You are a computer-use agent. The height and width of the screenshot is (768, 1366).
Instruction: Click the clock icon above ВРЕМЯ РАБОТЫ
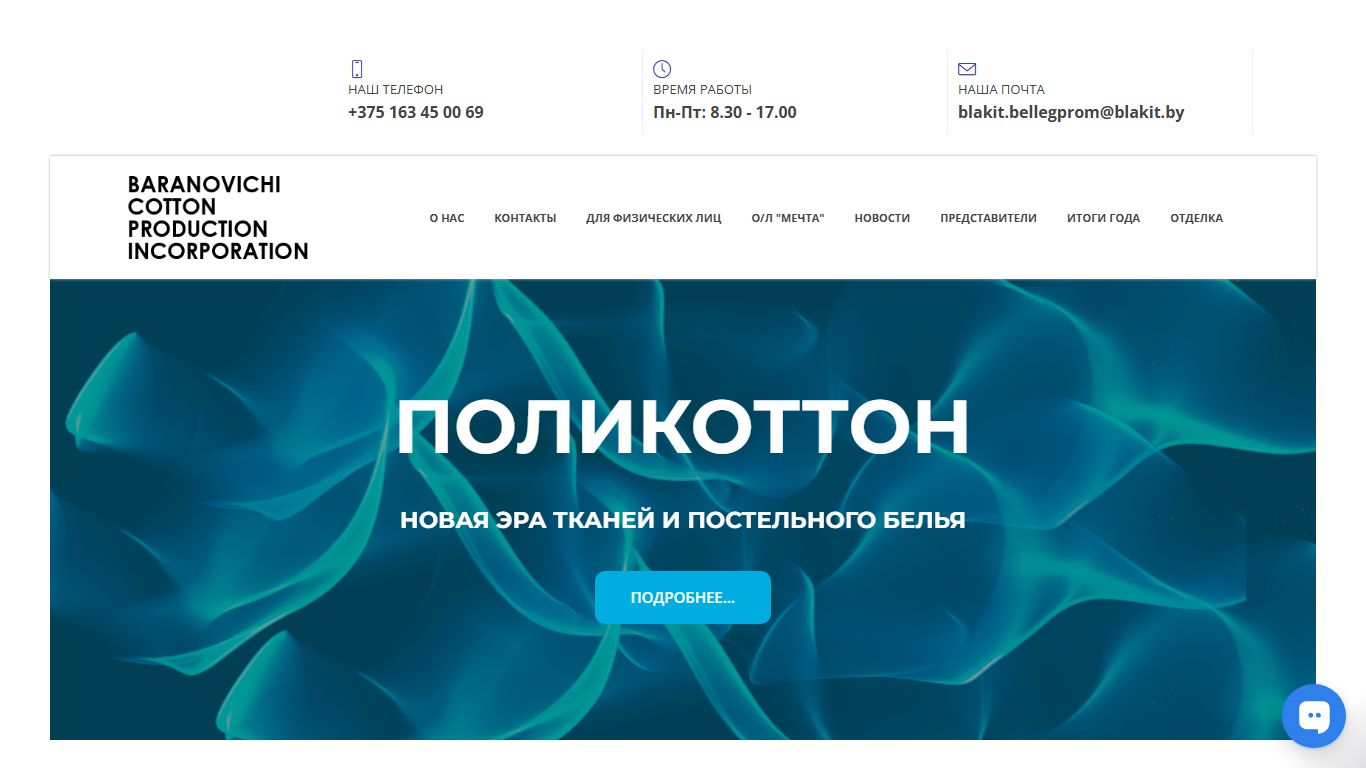coord(662,69)
